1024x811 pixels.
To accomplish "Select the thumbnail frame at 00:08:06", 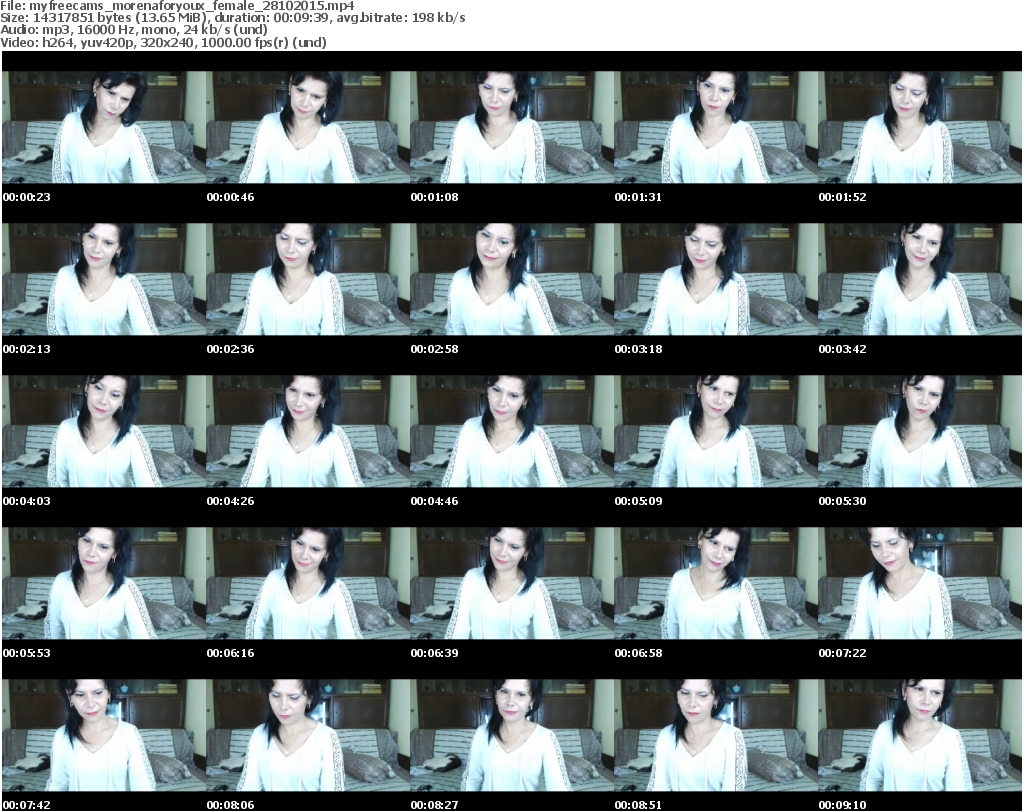I will click(308, 735).
